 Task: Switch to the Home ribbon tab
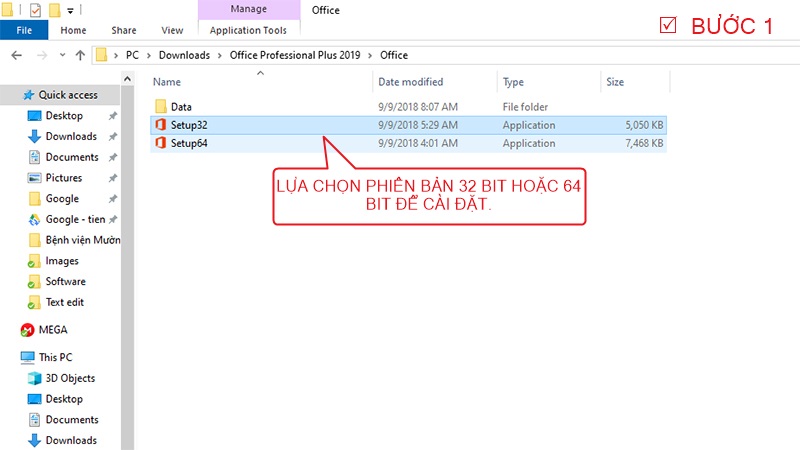coord(73,30)
